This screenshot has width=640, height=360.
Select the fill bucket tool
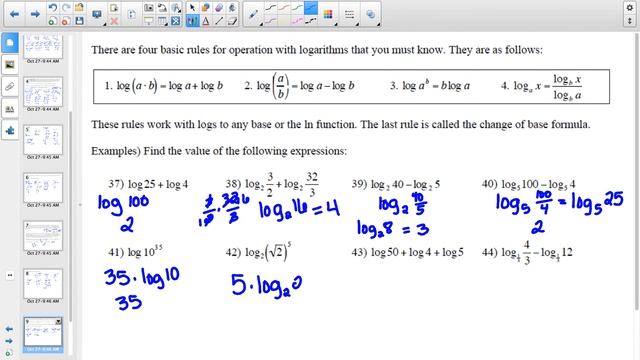[232, 8]
